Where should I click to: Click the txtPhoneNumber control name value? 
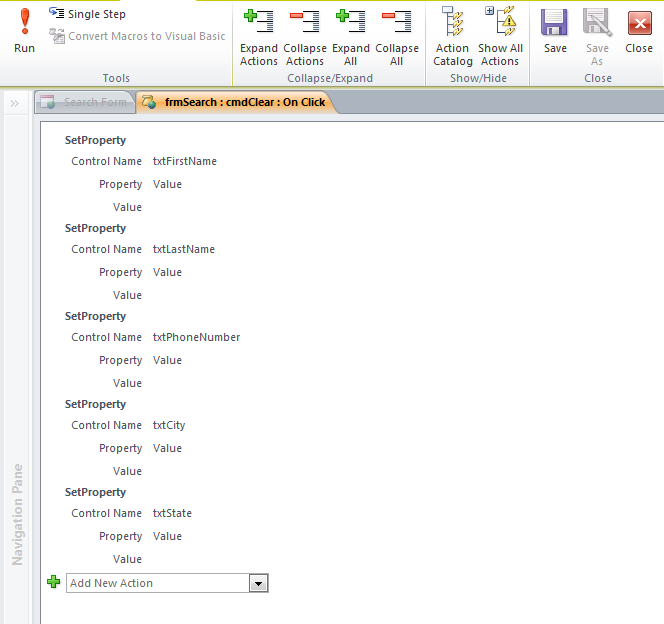point(196,337)
